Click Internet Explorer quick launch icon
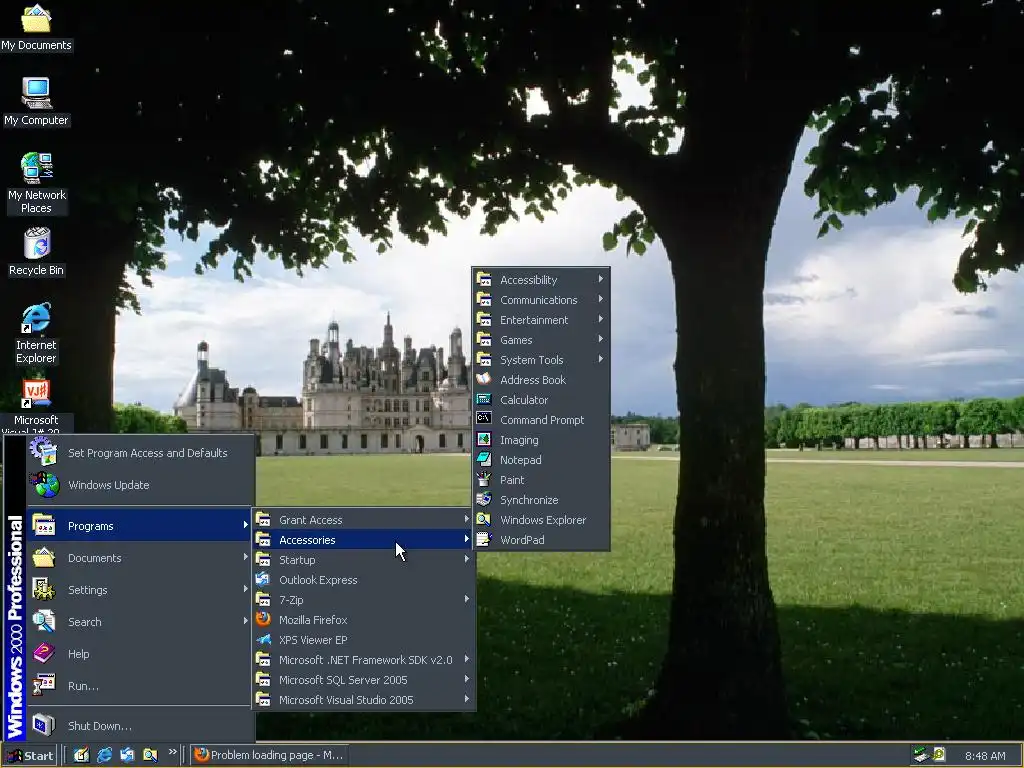The image size is (1024, 768). coord(104,755)
